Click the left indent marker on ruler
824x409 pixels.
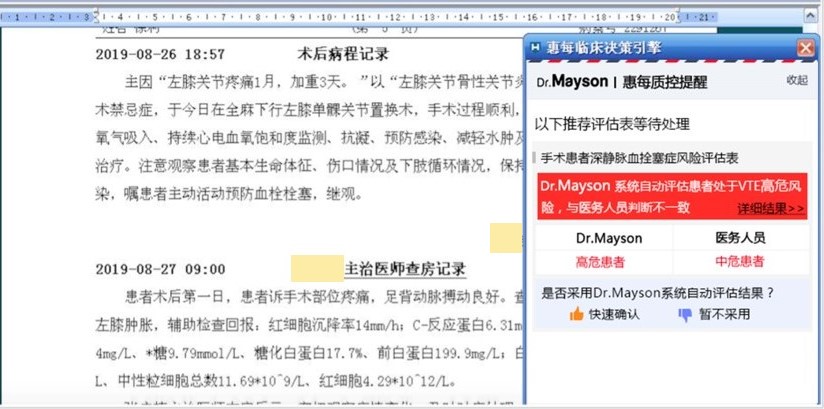point(96,17)
